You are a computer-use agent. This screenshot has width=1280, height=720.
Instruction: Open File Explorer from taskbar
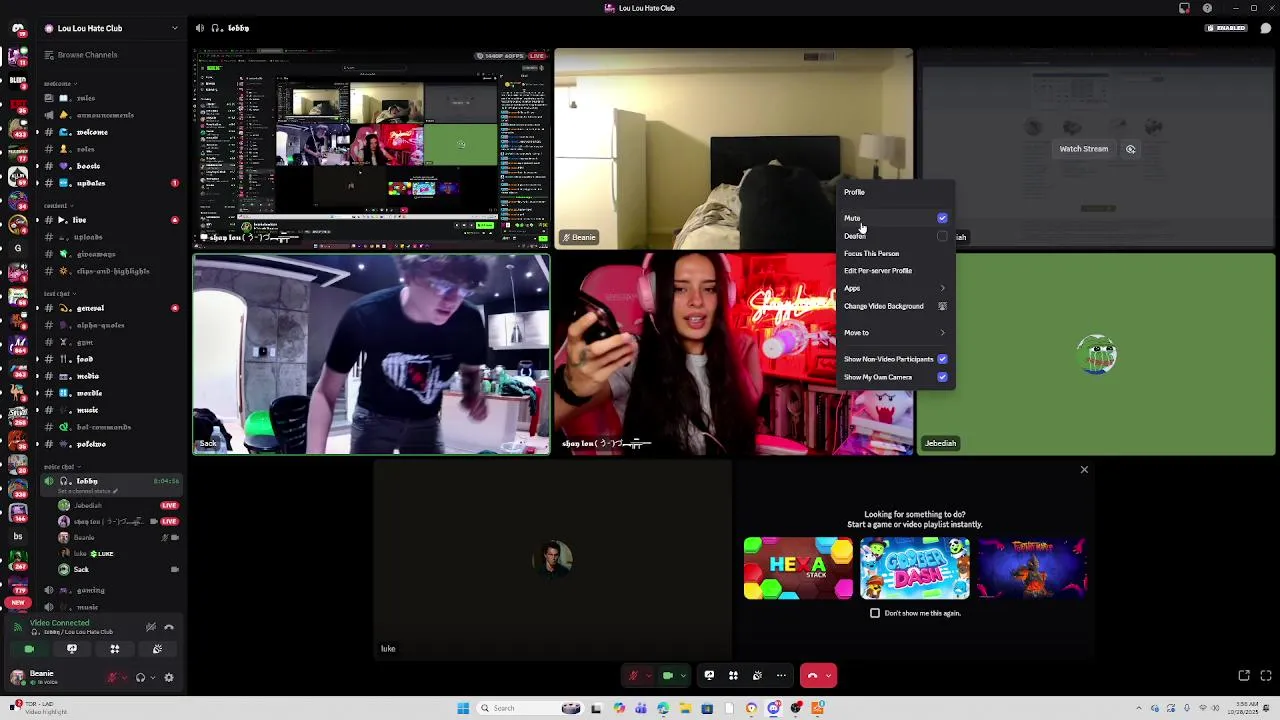[x=685, y=708]
